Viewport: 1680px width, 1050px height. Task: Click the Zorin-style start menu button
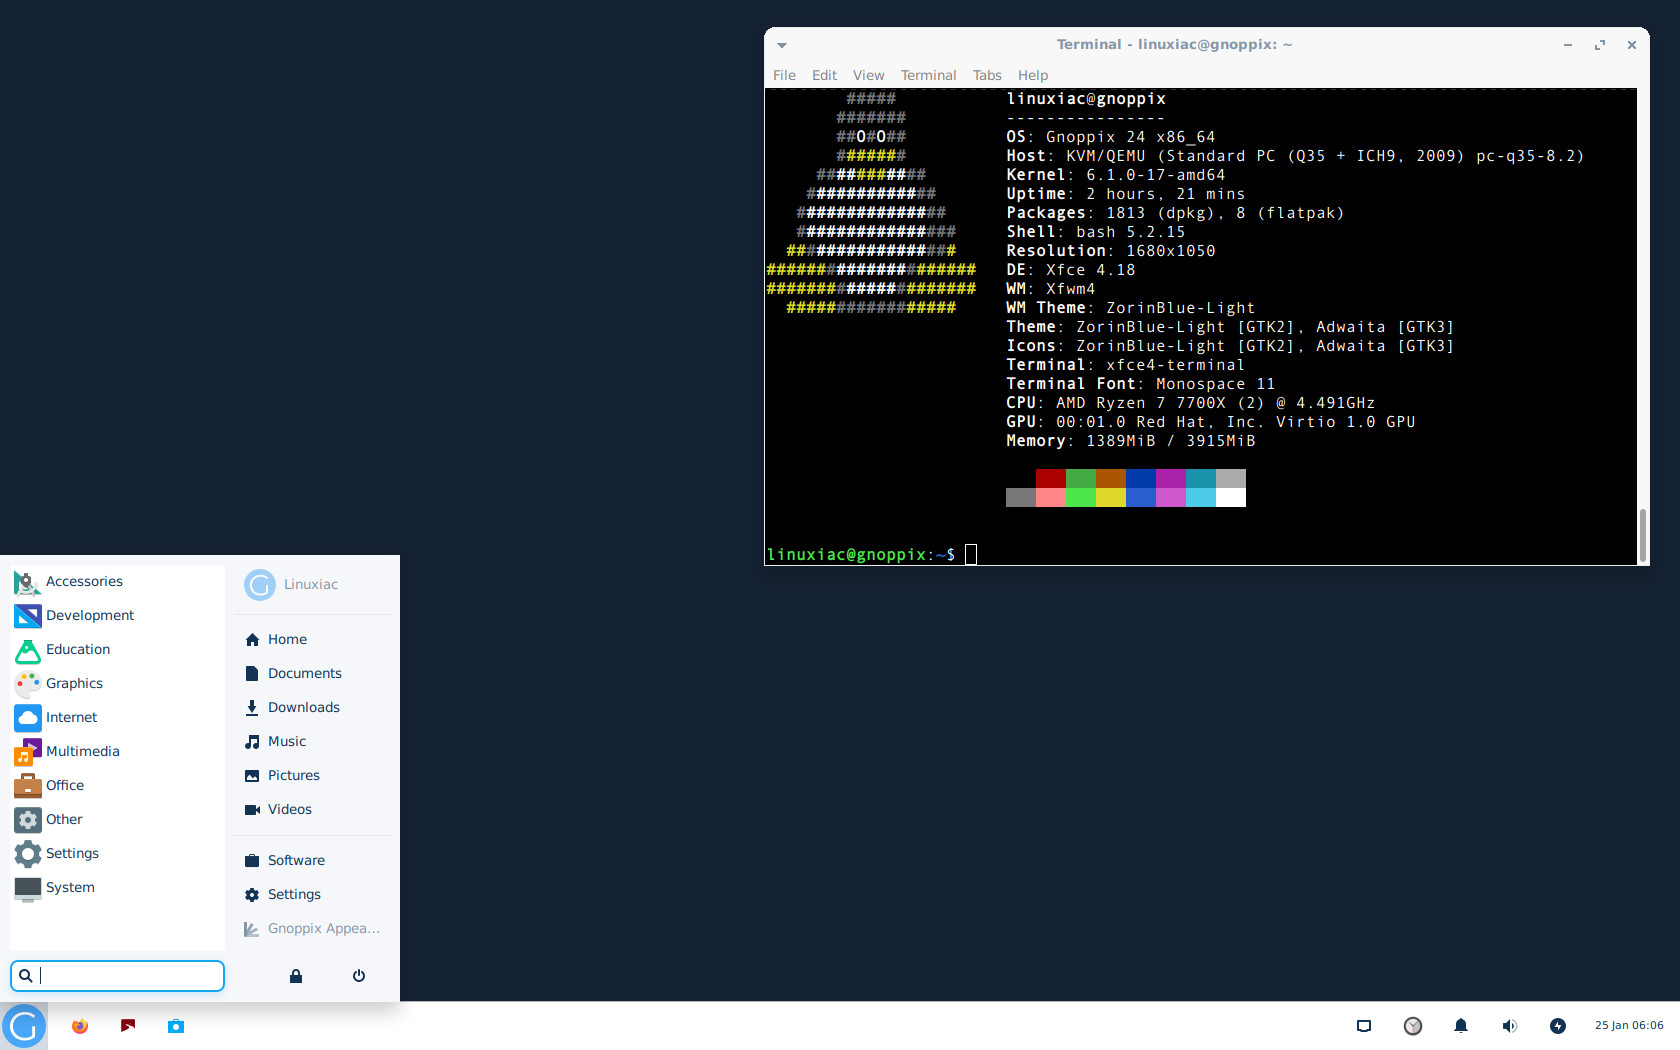[24, 1026]
